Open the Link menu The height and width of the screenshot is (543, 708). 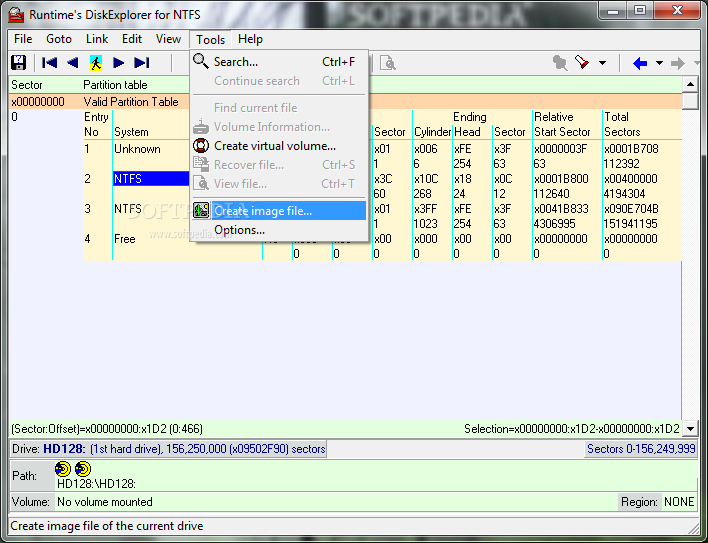(97, 39)
